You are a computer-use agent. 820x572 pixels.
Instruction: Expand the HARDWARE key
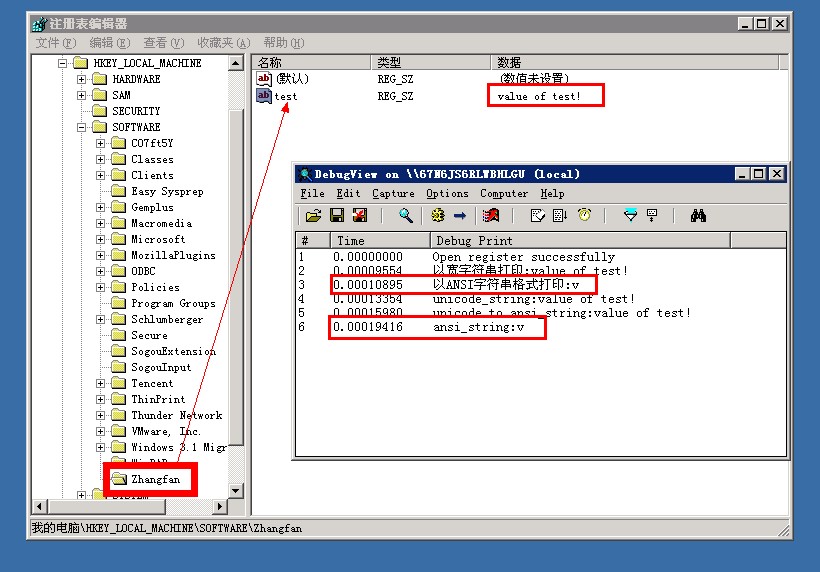81,79
